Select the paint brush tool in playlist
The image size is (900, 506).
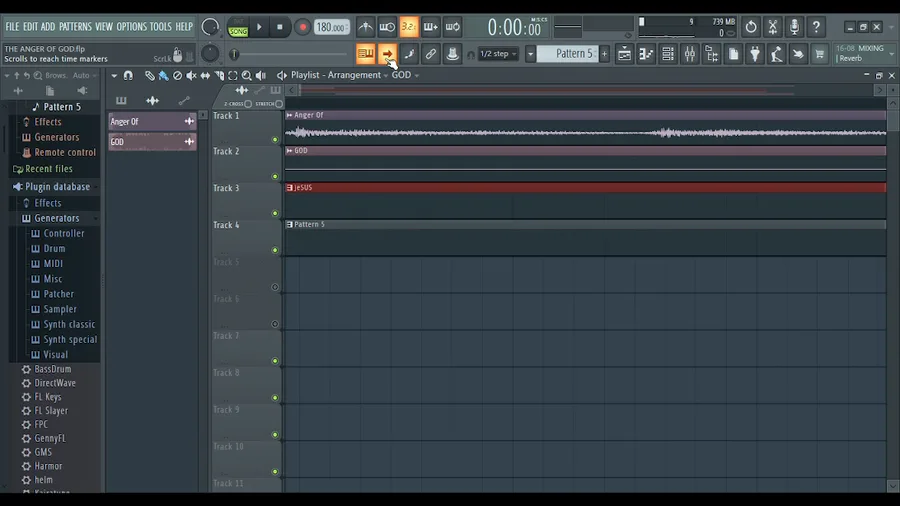(164, 75)
